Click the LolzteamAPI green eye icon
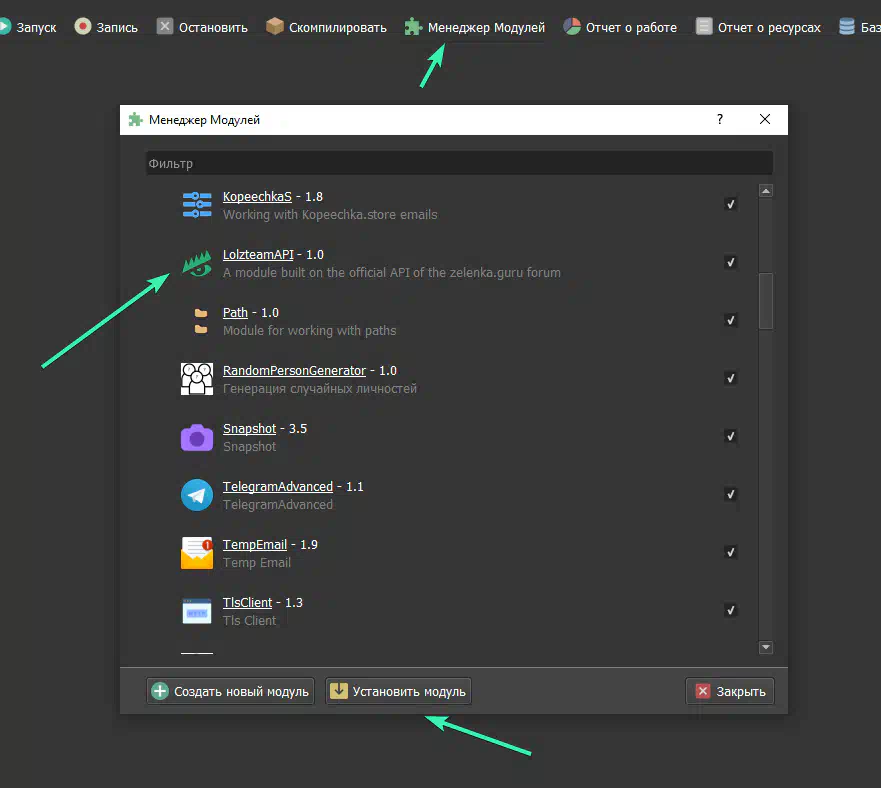This screenshot has height=788, width=881. 197,263
